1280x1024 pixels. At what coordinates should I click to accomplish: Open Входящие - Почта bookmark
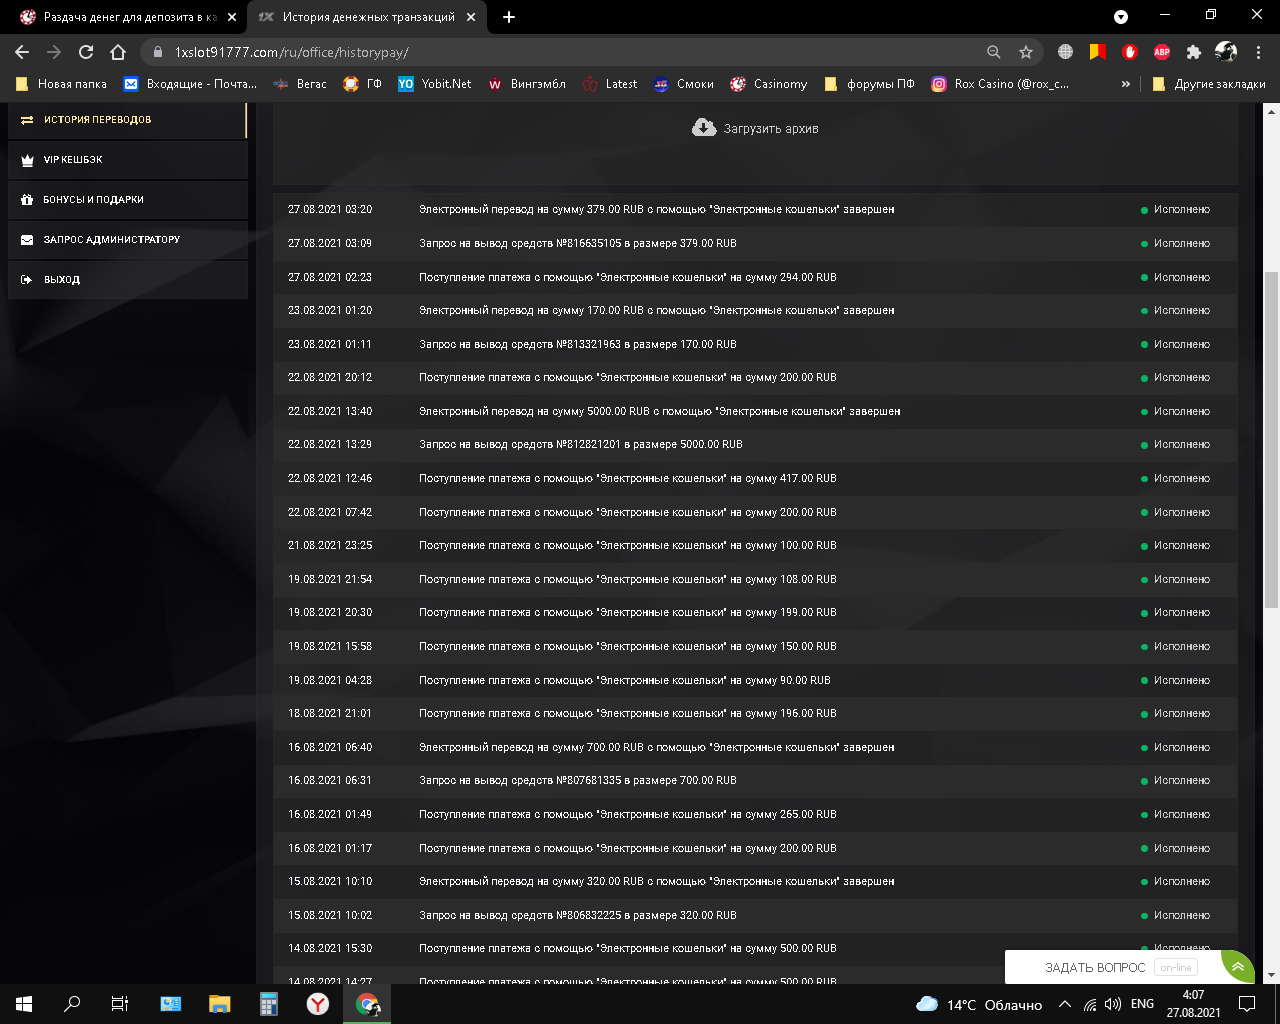pos(190,84)
